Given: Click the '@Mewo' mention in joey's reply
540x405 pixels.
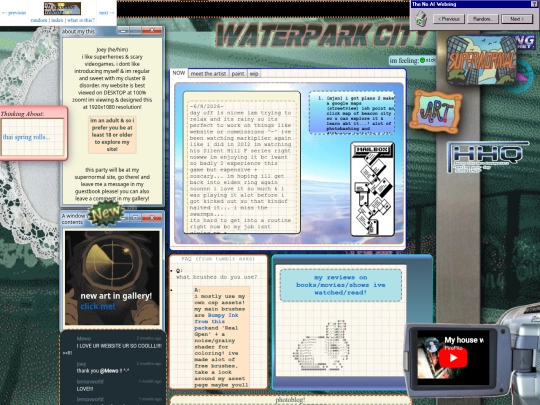Looking at the screenshot, I should pyautogui.click(x=109, y=371).
